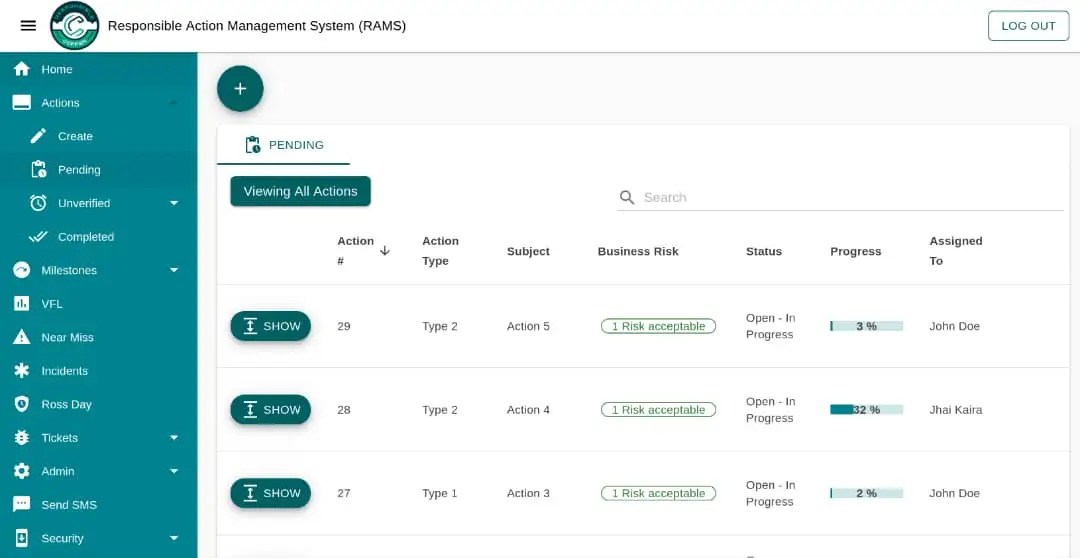
Task: Click the Near Miss warning icon
Action: tap(21, 337)
